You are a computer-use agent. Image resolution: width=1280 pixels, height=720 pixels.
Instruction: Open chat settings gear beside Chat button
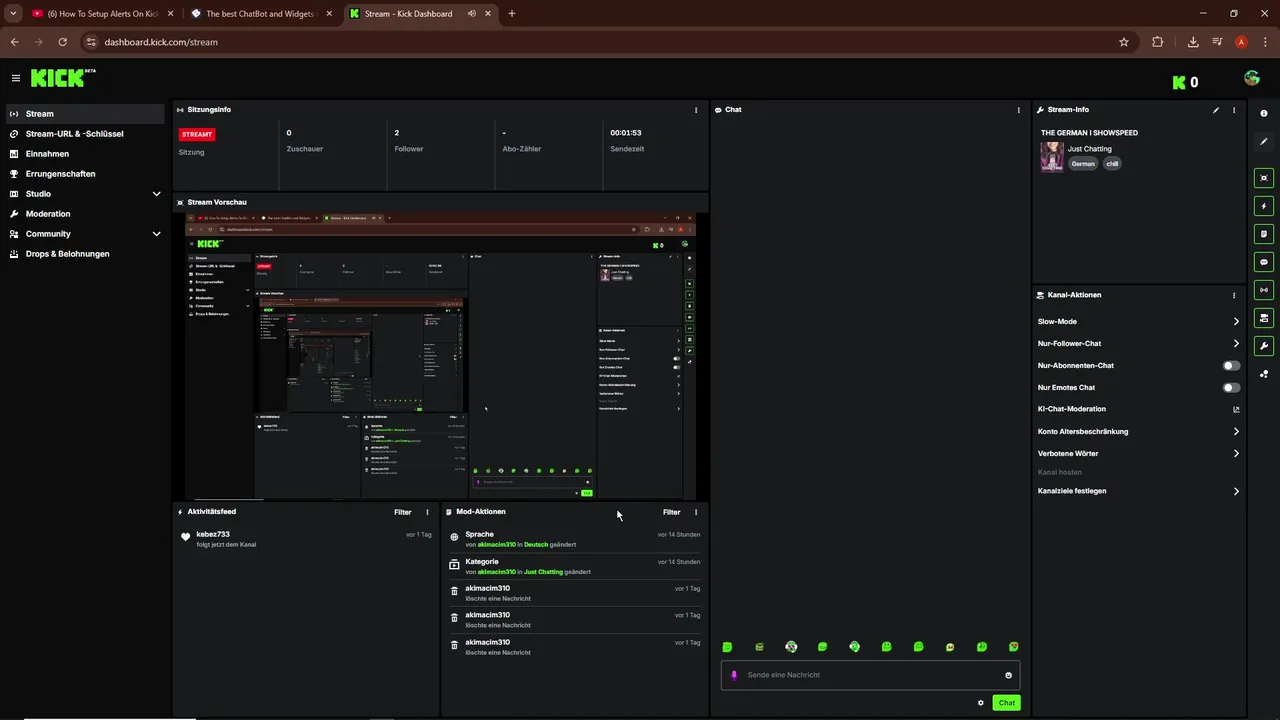[x=981, y=703]
